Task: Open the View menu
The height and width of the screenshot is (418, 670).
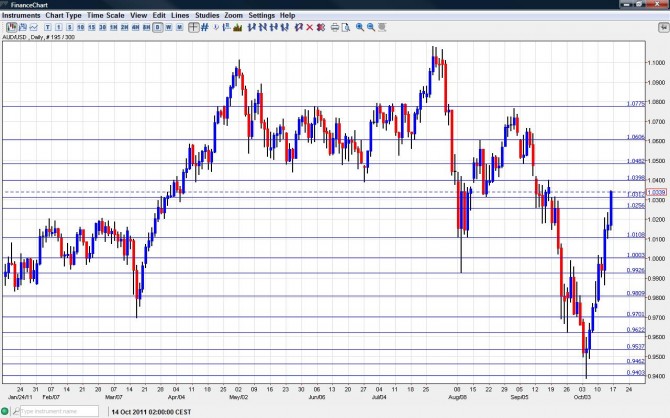Action: click(x=138, y=15)
